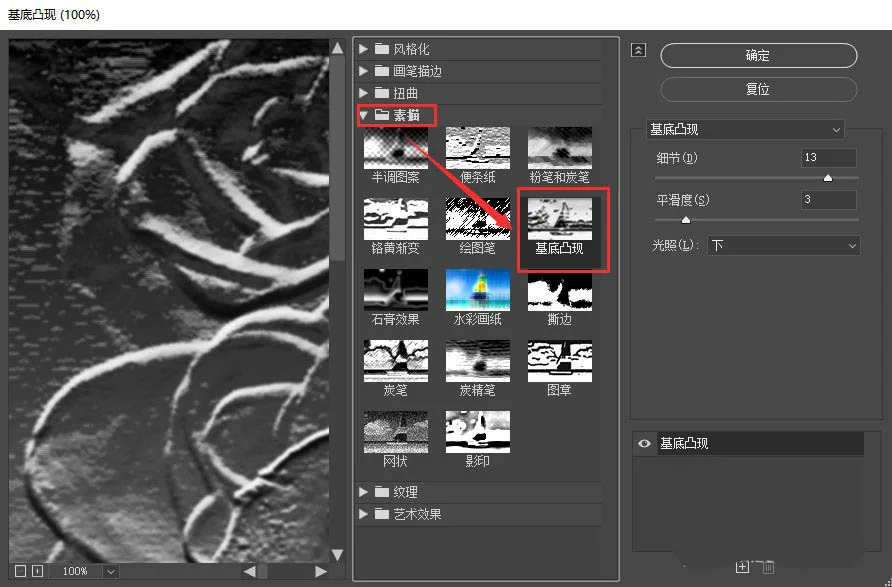Zoom out the preview with minus button
Viewport: 892px width, 587px height.
20,571
